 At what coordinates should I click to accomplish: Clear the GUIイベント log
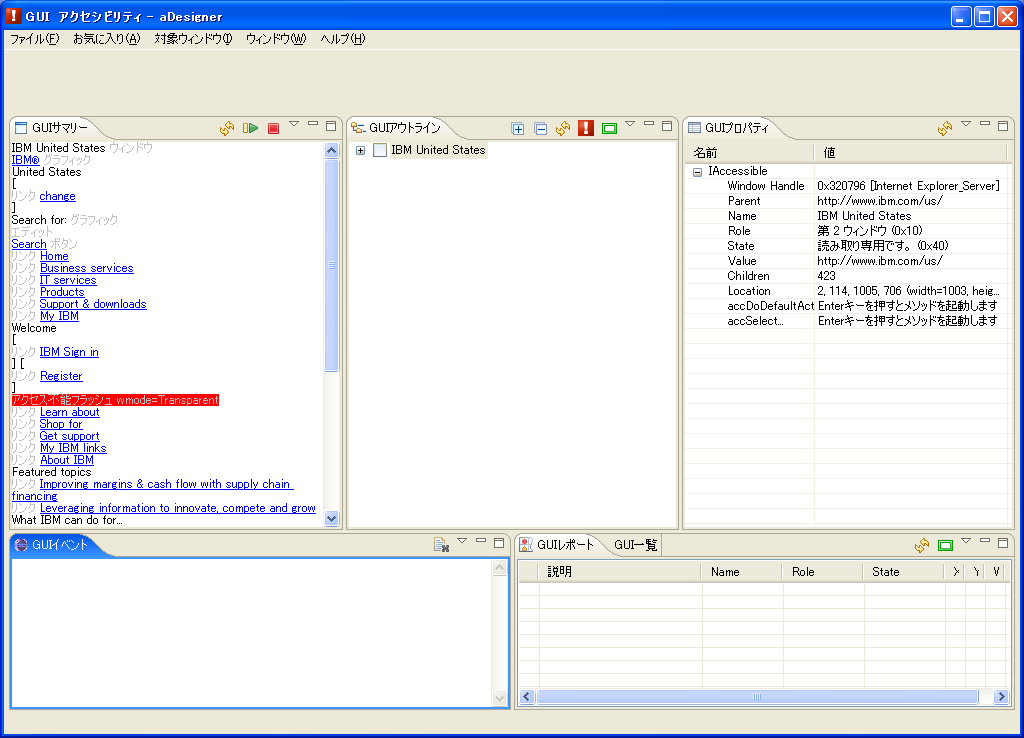click(441, 545)
